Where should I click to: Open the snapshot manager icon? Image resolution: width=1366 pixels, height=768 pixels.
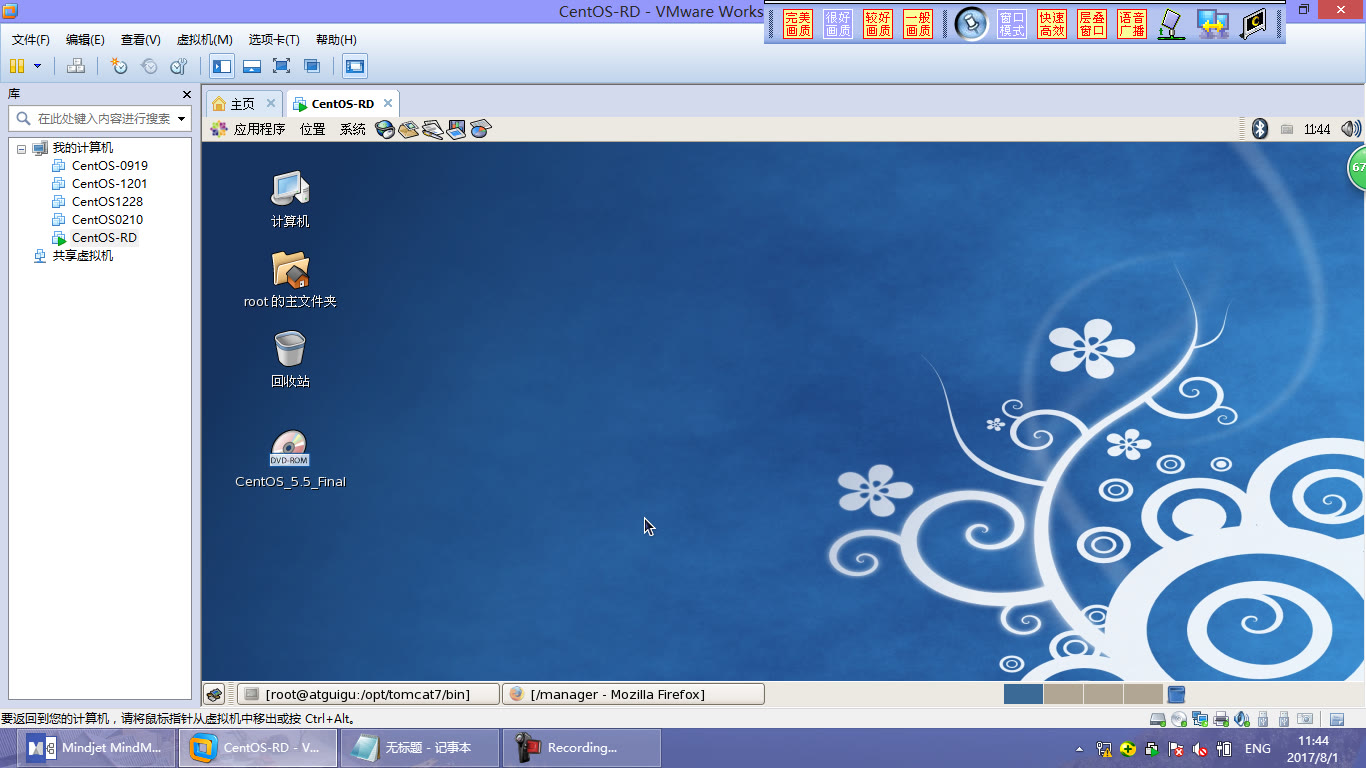tap(178, 66)
